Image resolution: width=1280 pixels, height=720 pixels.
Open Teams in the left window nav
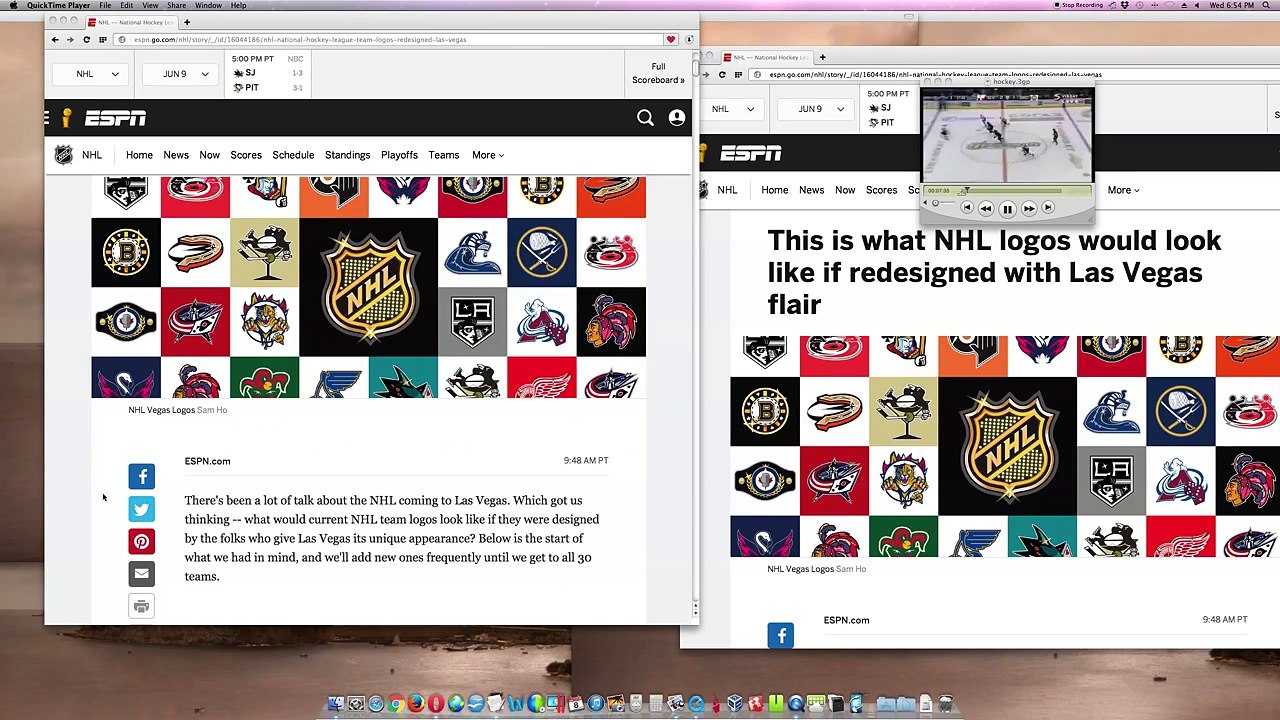point(444,155)
